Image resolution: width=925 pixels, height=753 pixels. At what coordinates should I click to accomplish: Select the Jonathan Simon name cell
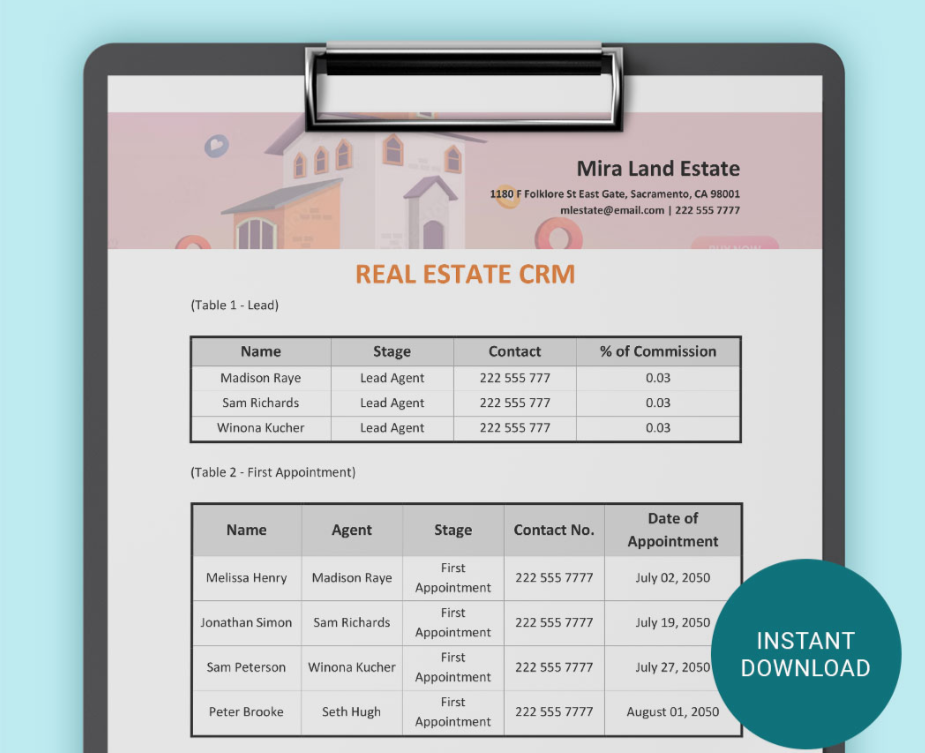[246, 623]
